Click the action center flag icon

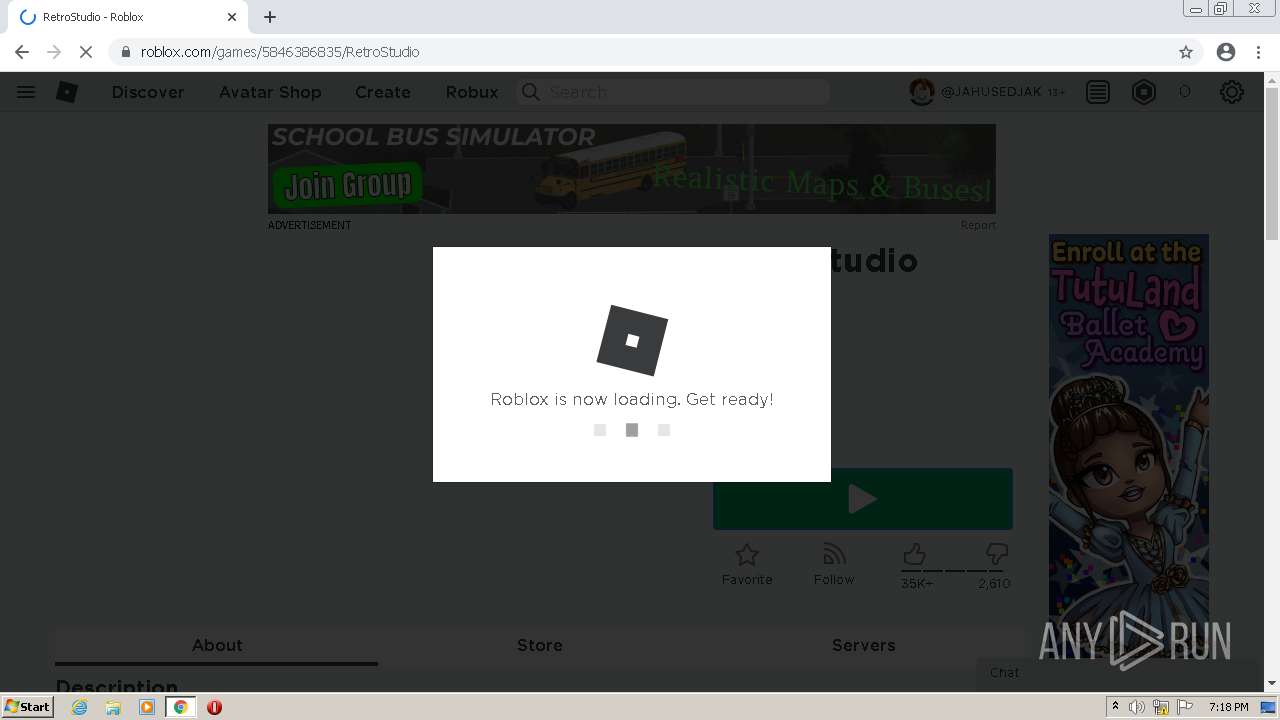click(x=1185, y=707)
